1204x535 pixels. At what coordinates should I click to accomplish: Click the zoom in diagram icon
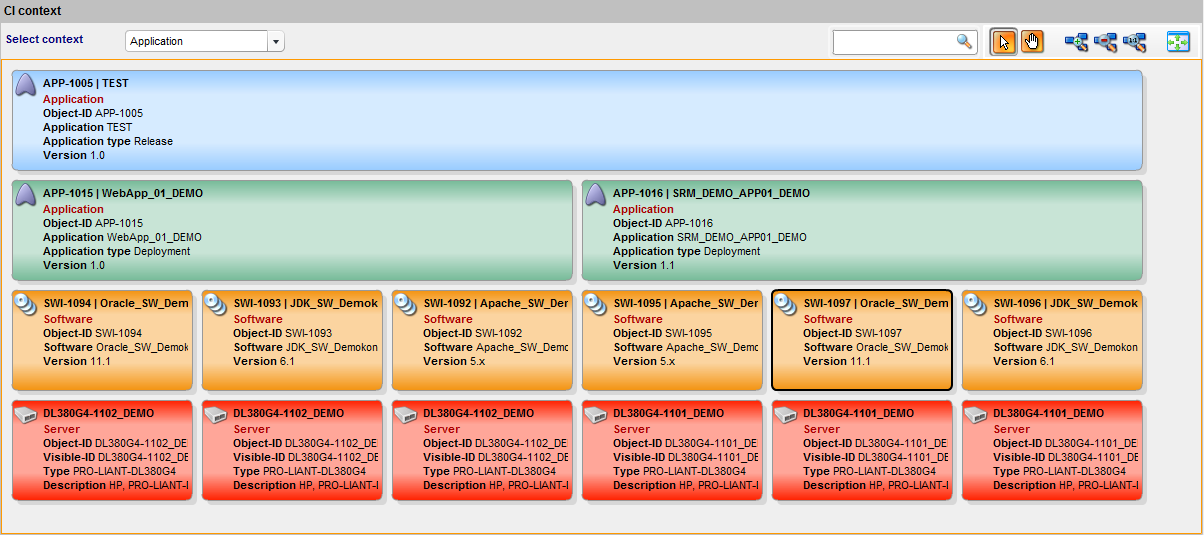click(x=1076, y=42)
